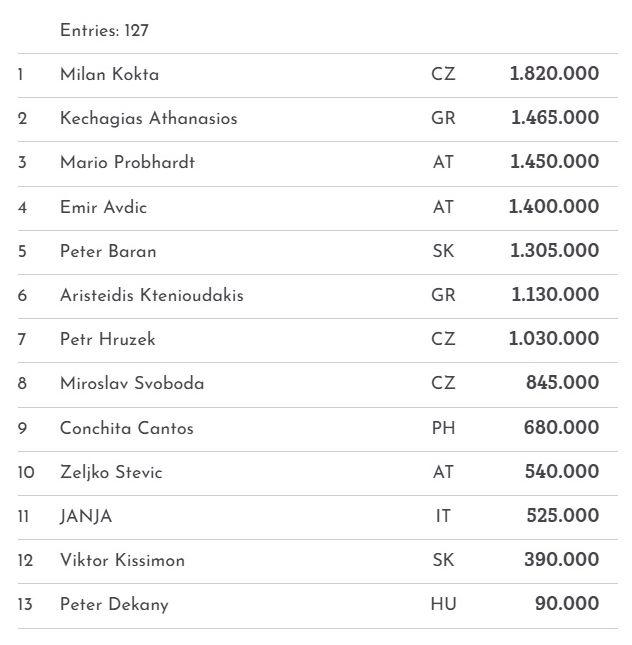Click the 1.465.000 chip count
Screen dimensions: 632x645
click(555, 118)
